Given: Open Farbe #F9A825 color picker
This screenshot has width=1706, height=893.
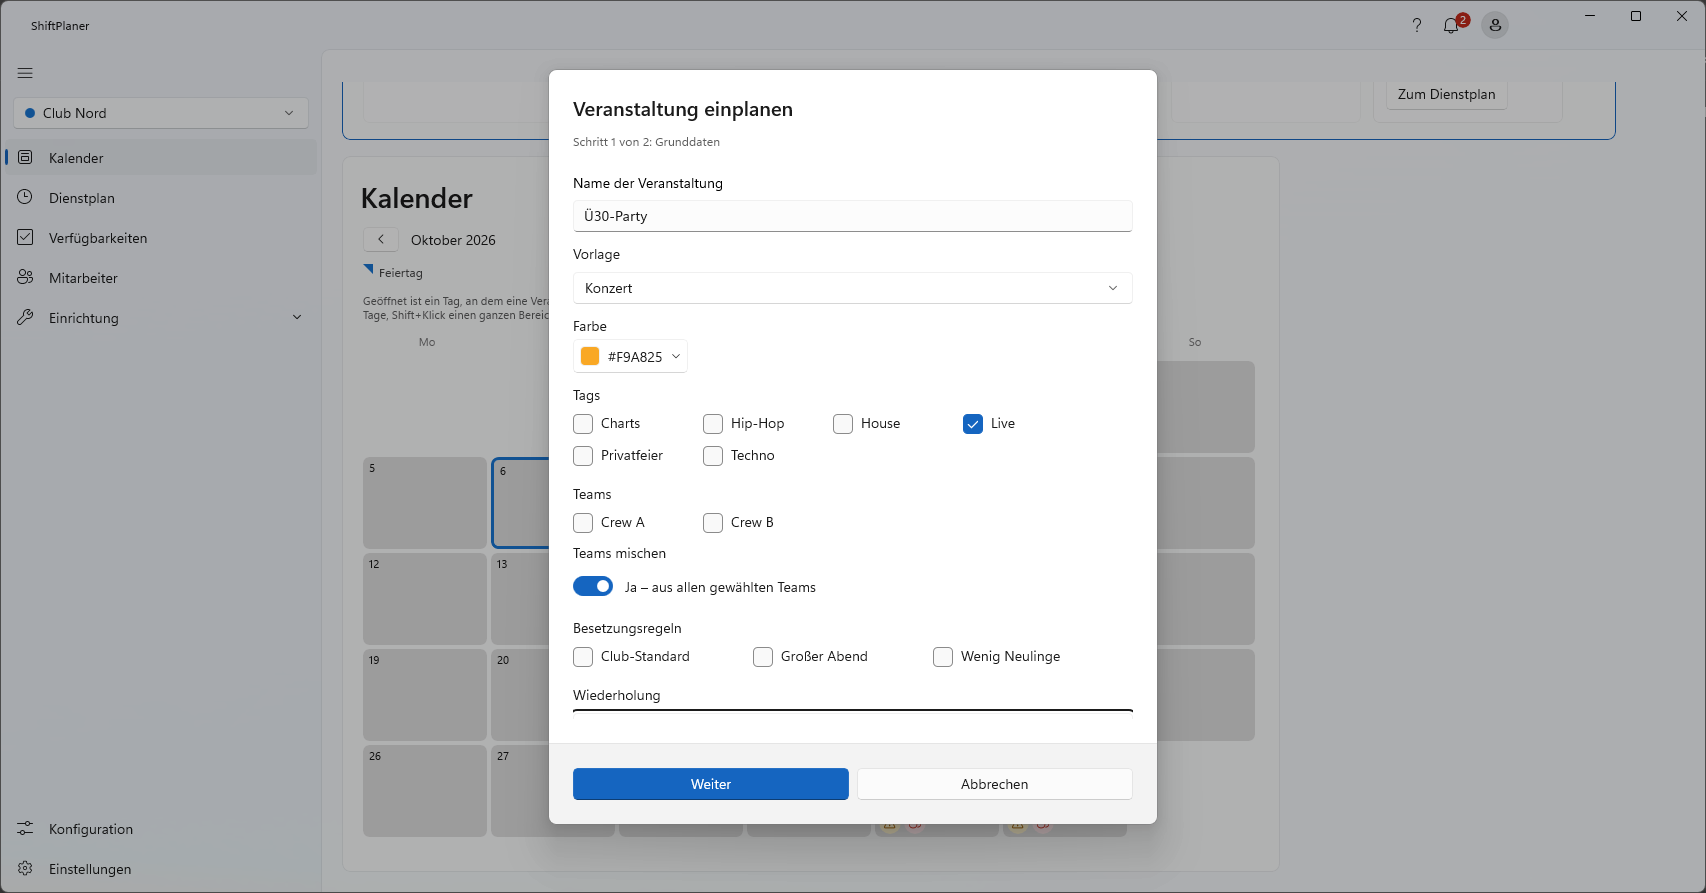Looking at the screenshot, I should pos(630,357).
